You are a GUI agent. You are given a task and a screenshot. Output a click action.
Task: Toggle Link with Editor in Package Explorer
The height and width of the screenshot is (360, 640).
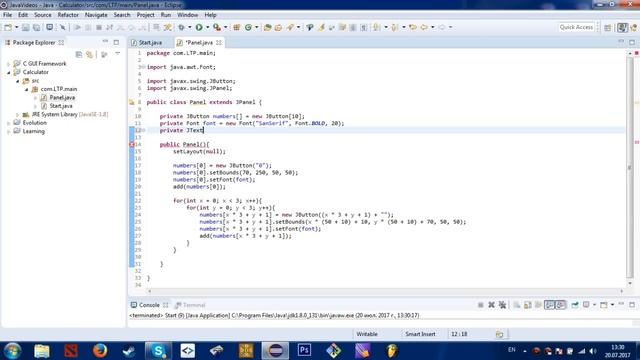(89, 54)
